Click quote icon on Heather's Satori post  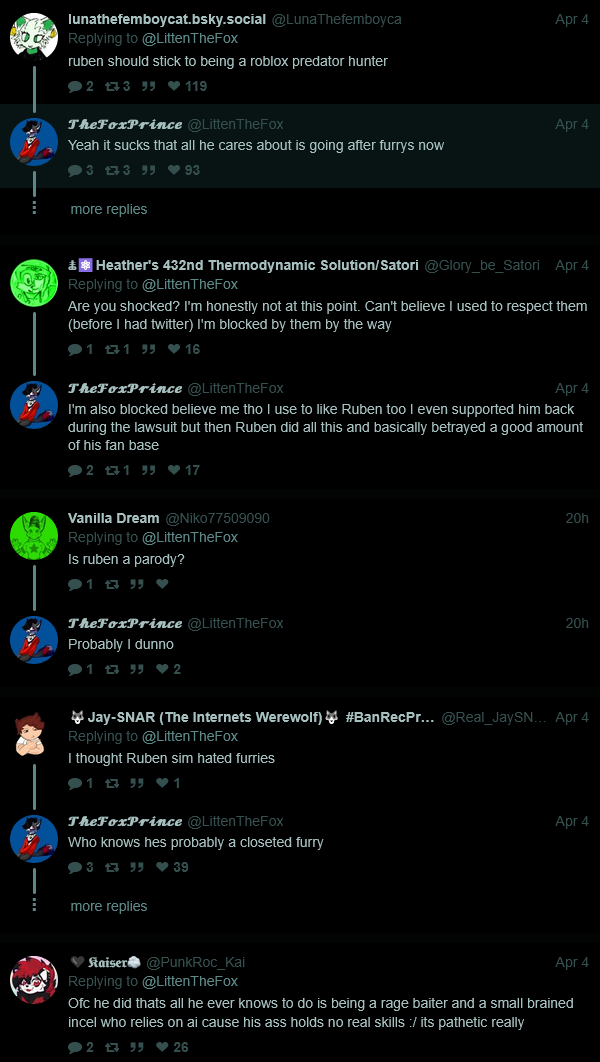point(148,349)
